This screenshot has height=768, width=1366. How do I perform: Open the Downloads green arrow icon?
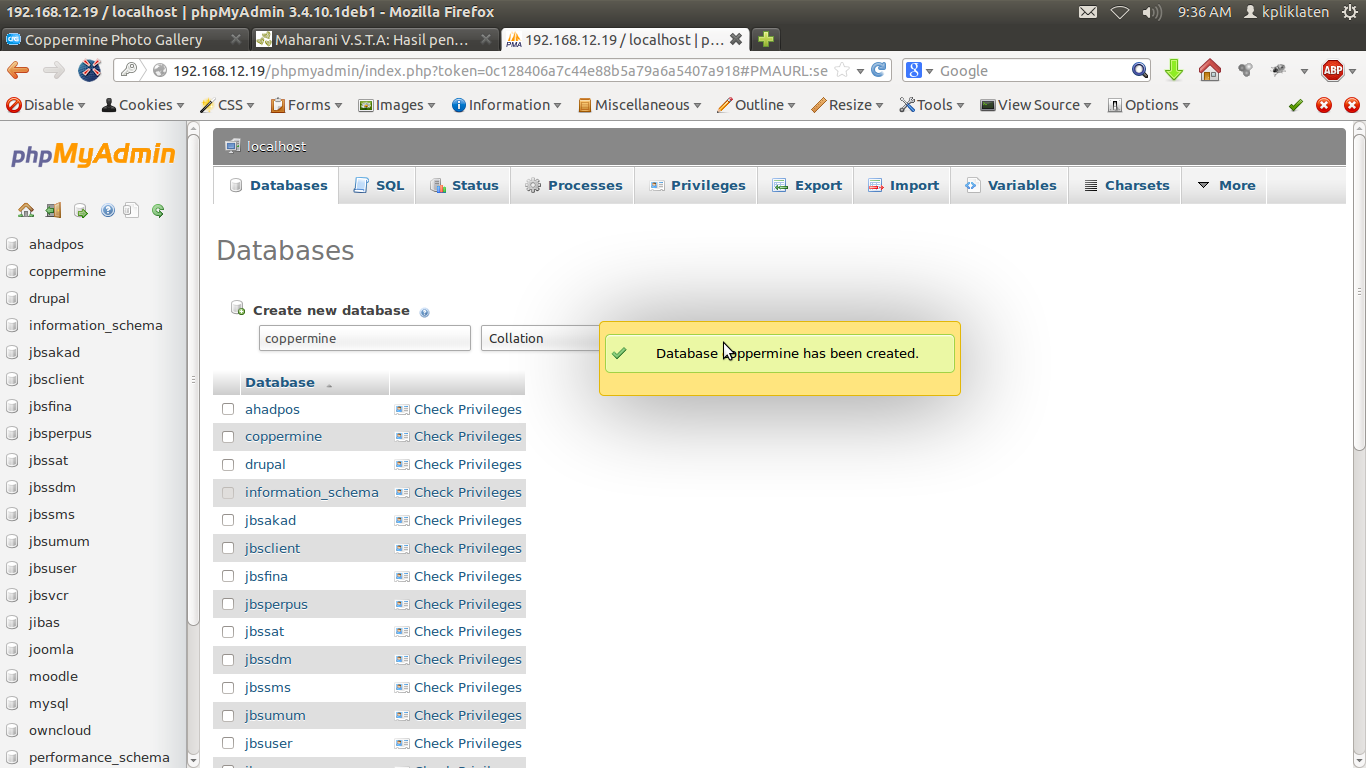click(1174, 70)
